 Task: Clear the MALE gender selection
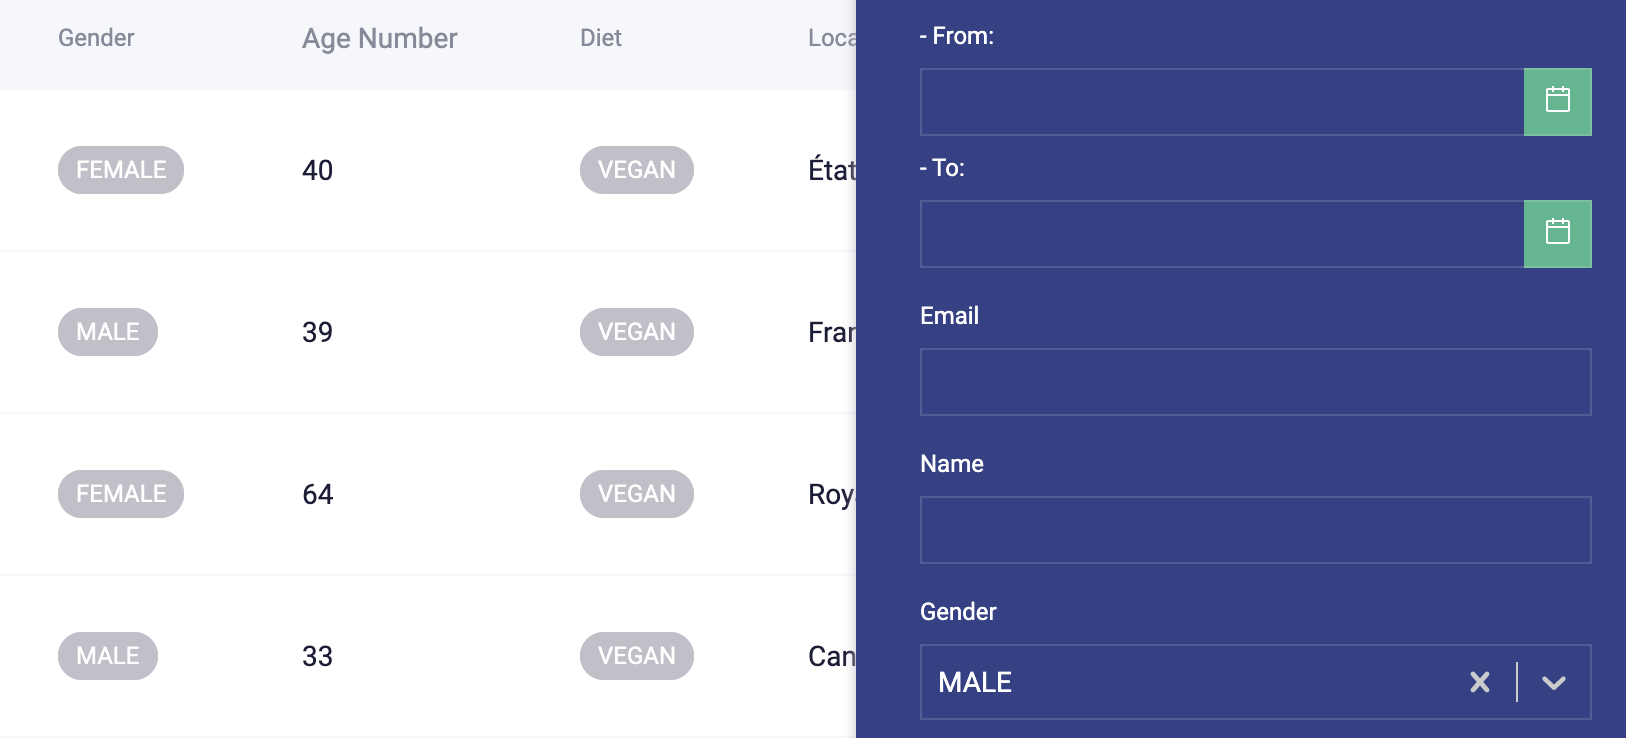click(1479, 682)
